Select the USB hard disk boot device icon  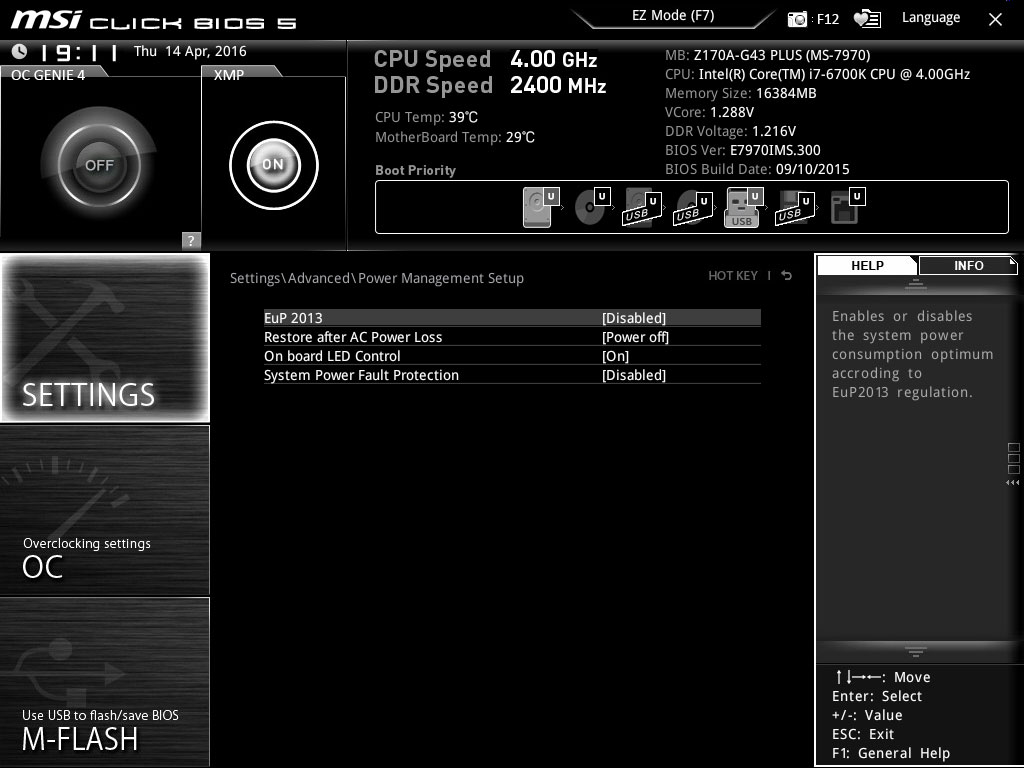[642, 207]
